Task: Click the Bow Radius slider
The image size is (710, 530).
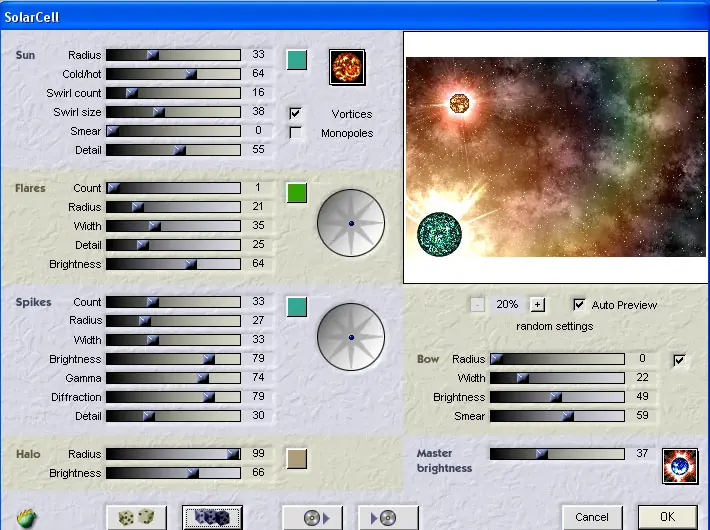Action: (x=557, y=359)
